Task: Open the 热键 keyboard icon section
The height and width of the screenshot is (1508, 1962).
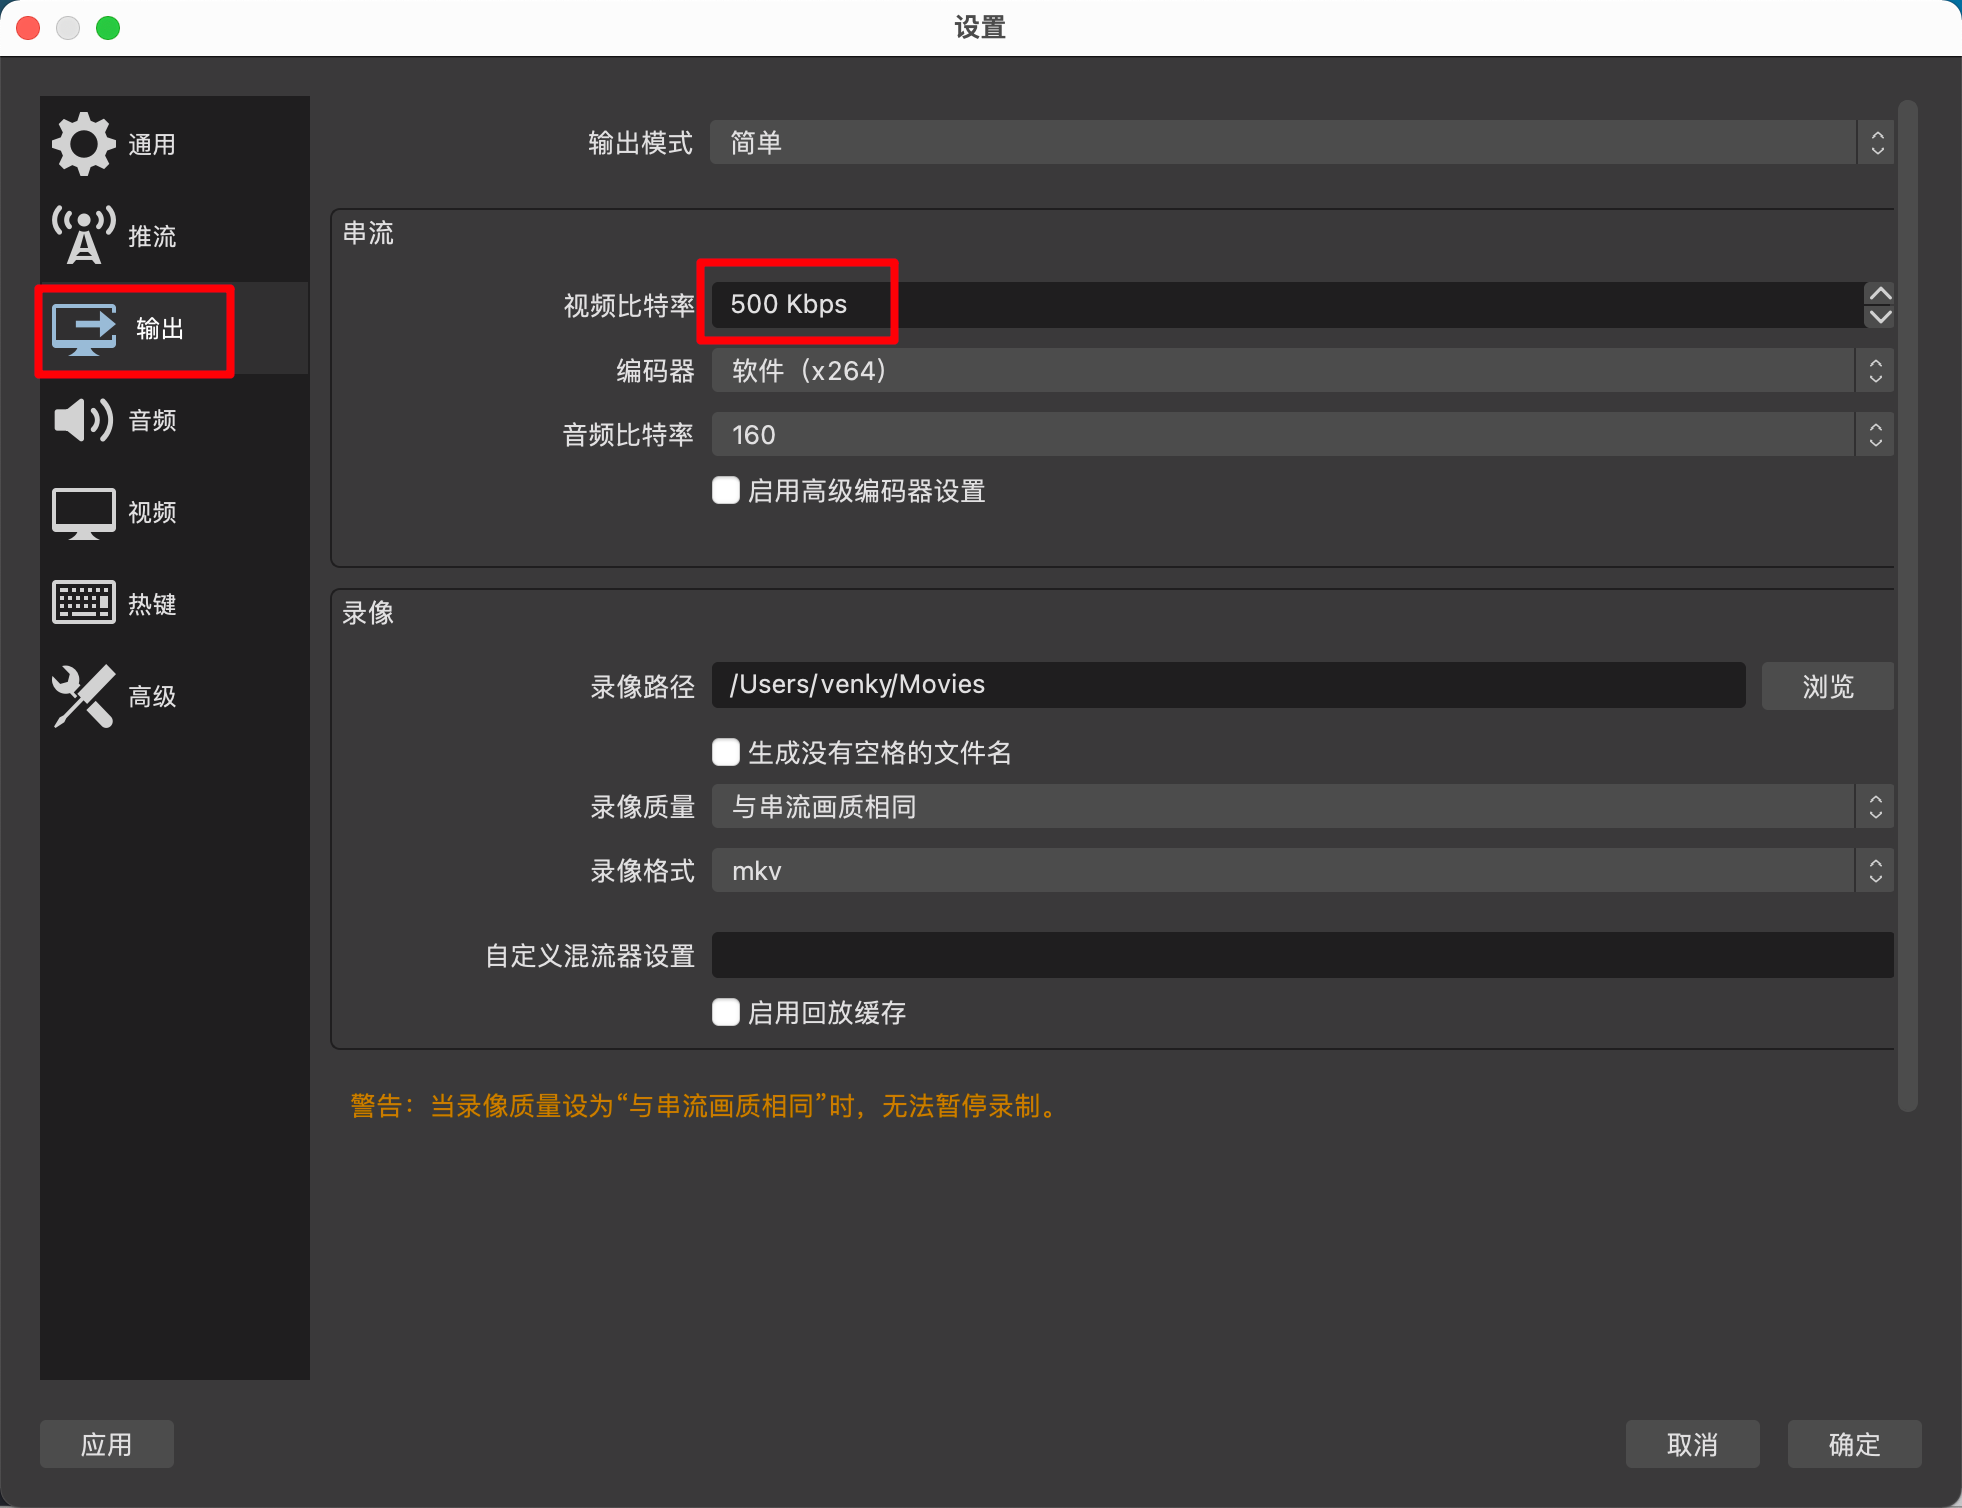Action: click(x=84, y=603)
